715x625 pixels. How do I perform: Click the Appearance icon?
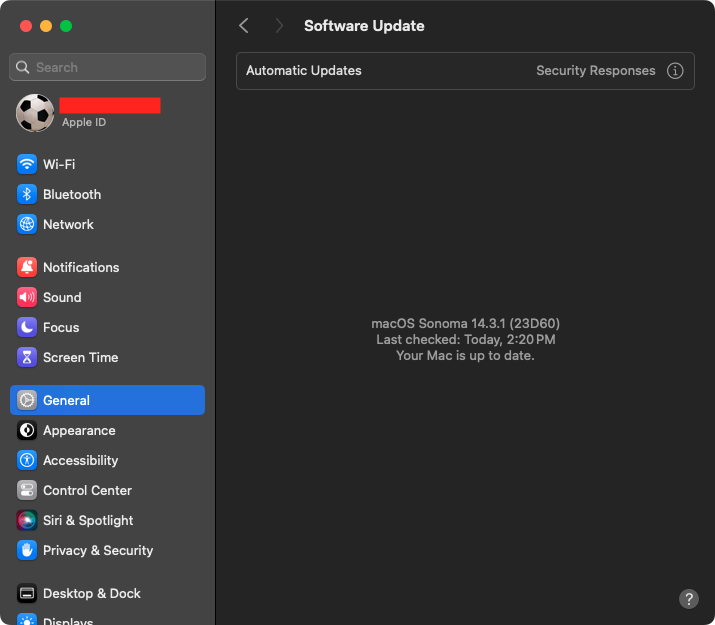pyautogui.click(x=27, y=430)
